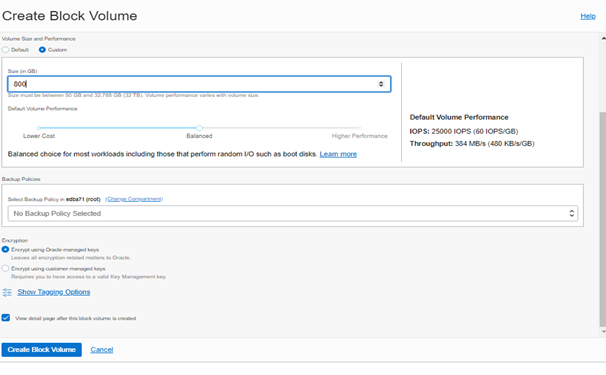Click the IOPS: 25000 IOPS value text

click(x=464, y=131)
